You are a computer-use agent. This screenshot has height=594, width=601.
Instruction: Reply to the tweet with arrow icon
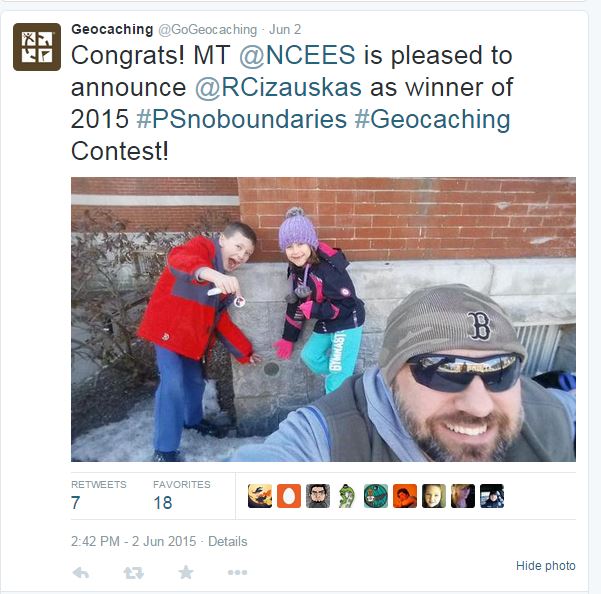[81, 572]
